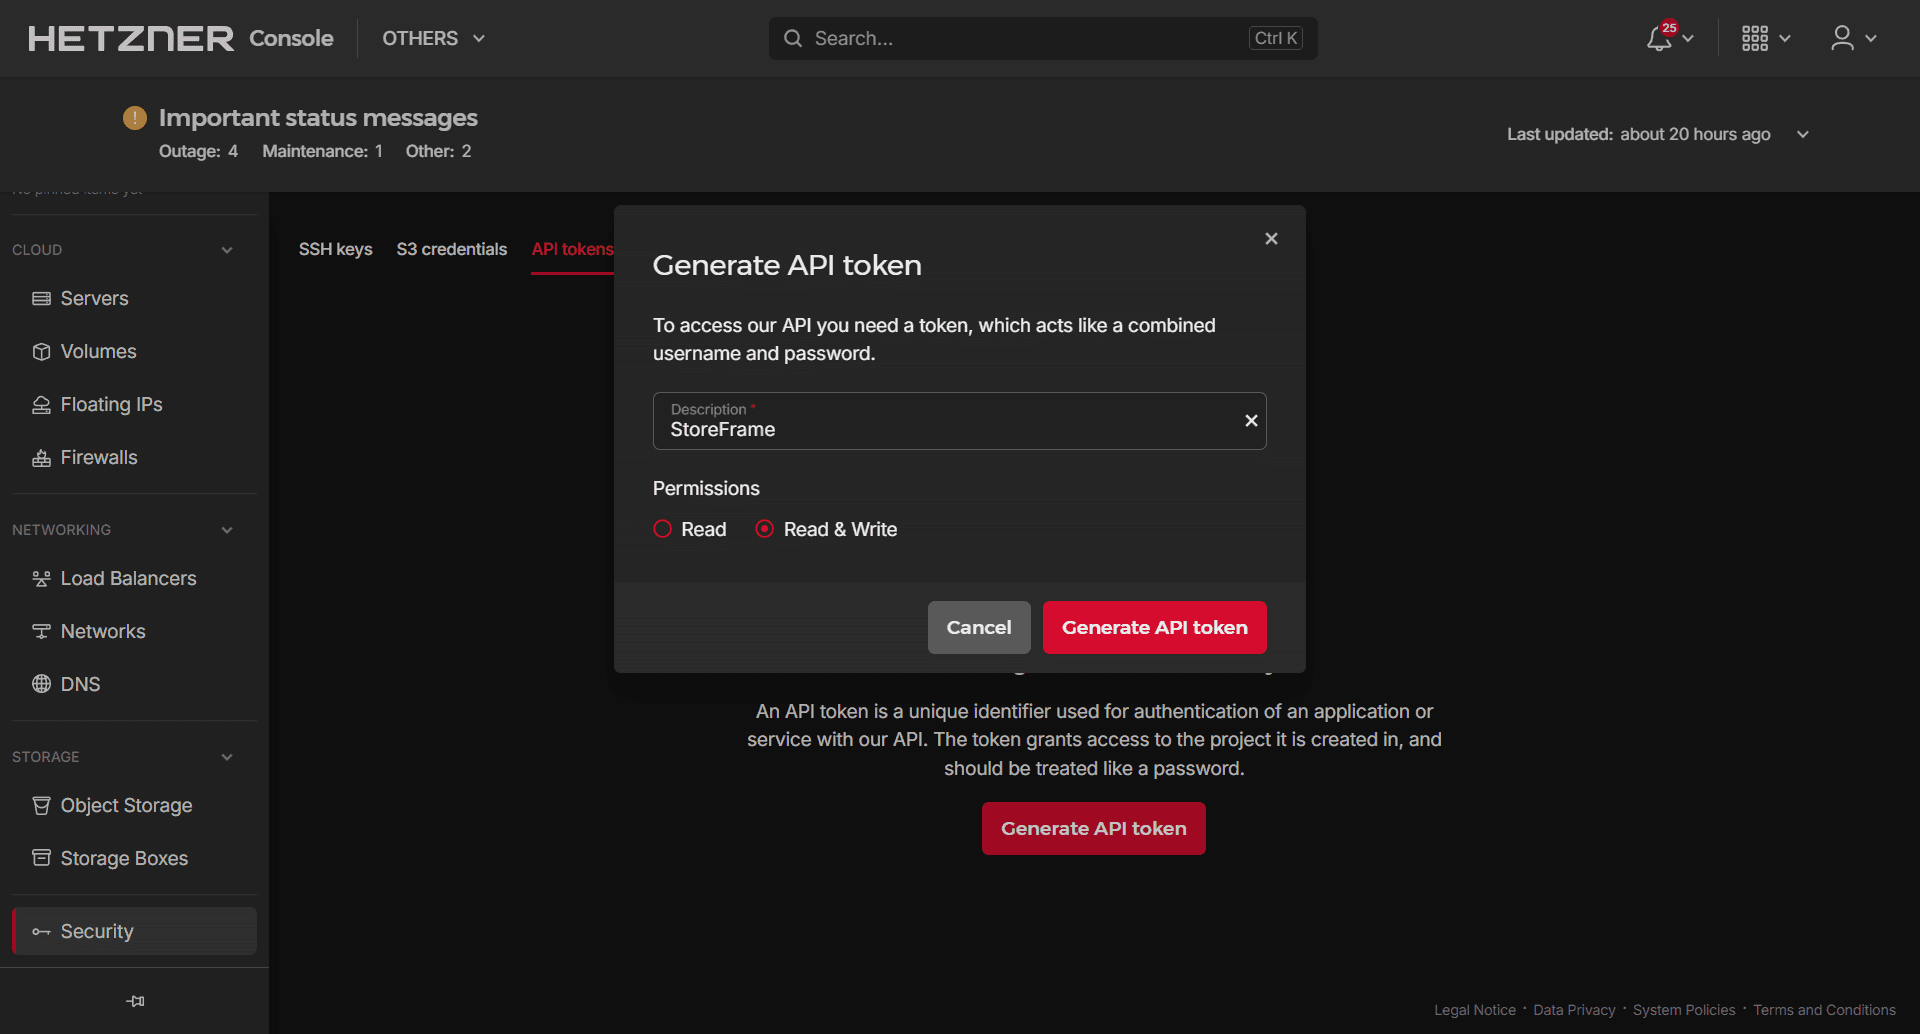
Task: Open the OTHERS project dropdown
Action: (x=433, y=38)
